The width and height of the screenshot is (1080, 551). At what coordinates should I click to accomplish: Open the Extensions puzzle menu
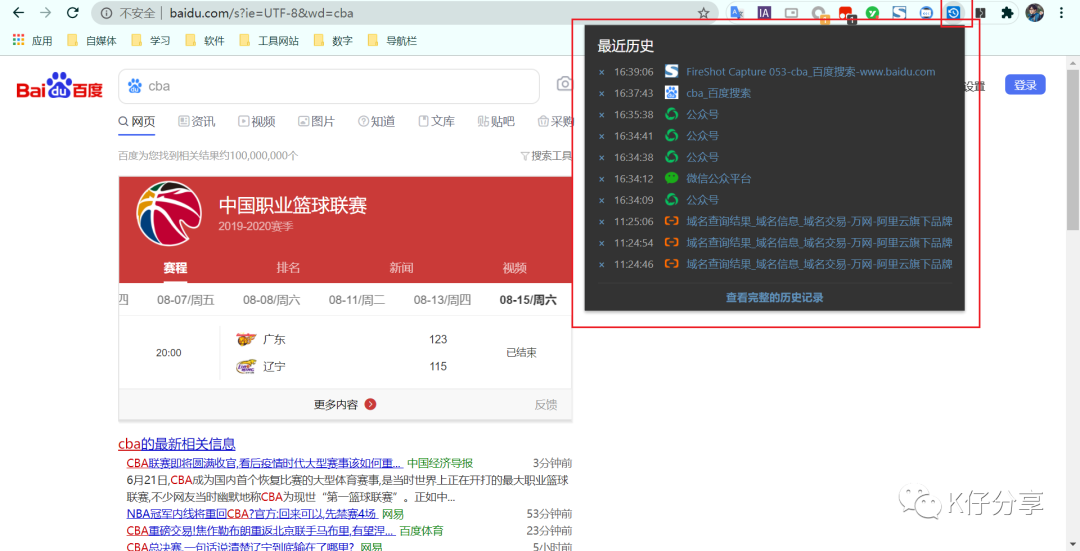[1007, 12]
